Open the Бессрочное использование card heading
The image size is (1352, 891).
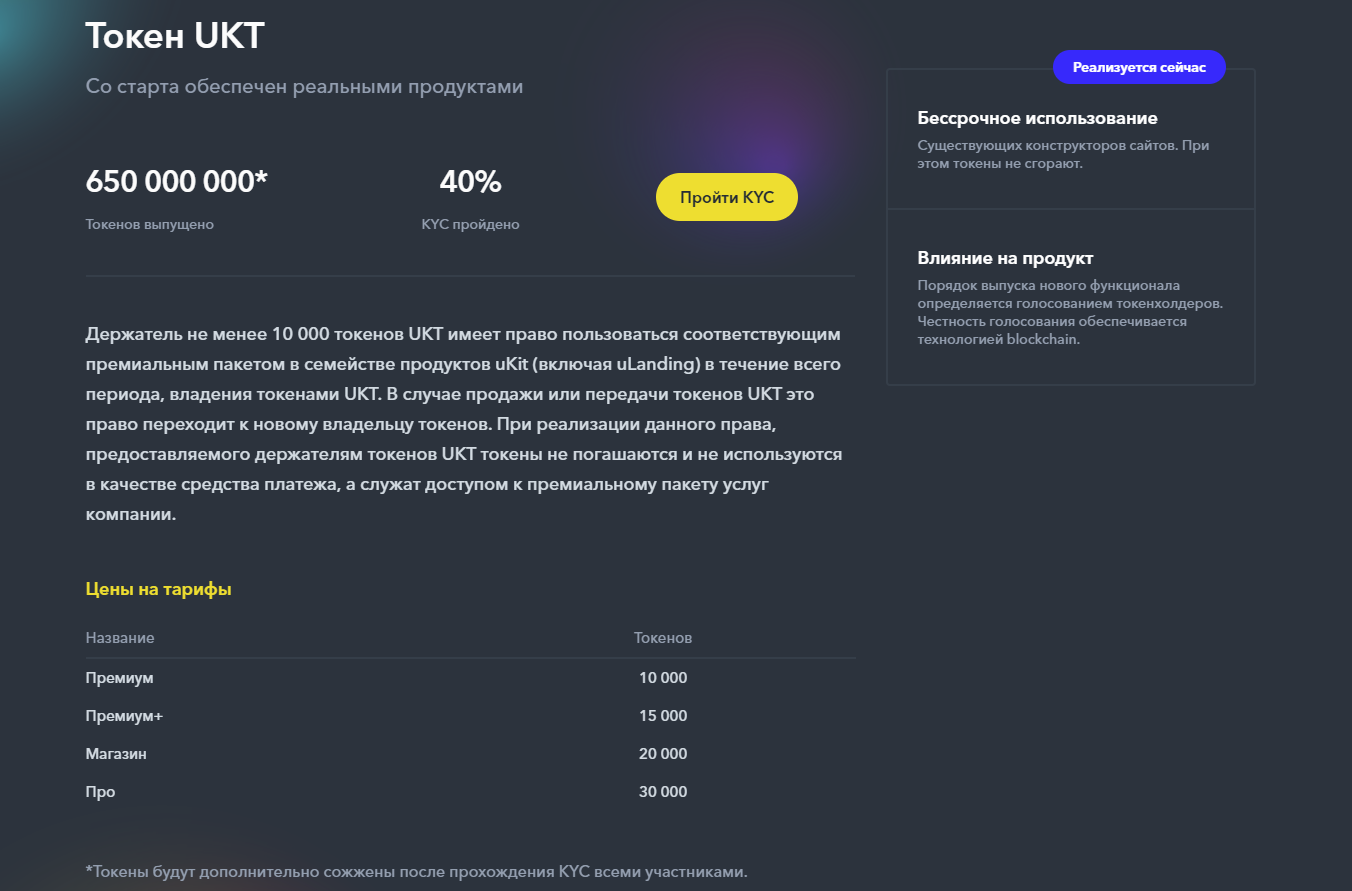pyautogui.click(x=1037, y=118)
